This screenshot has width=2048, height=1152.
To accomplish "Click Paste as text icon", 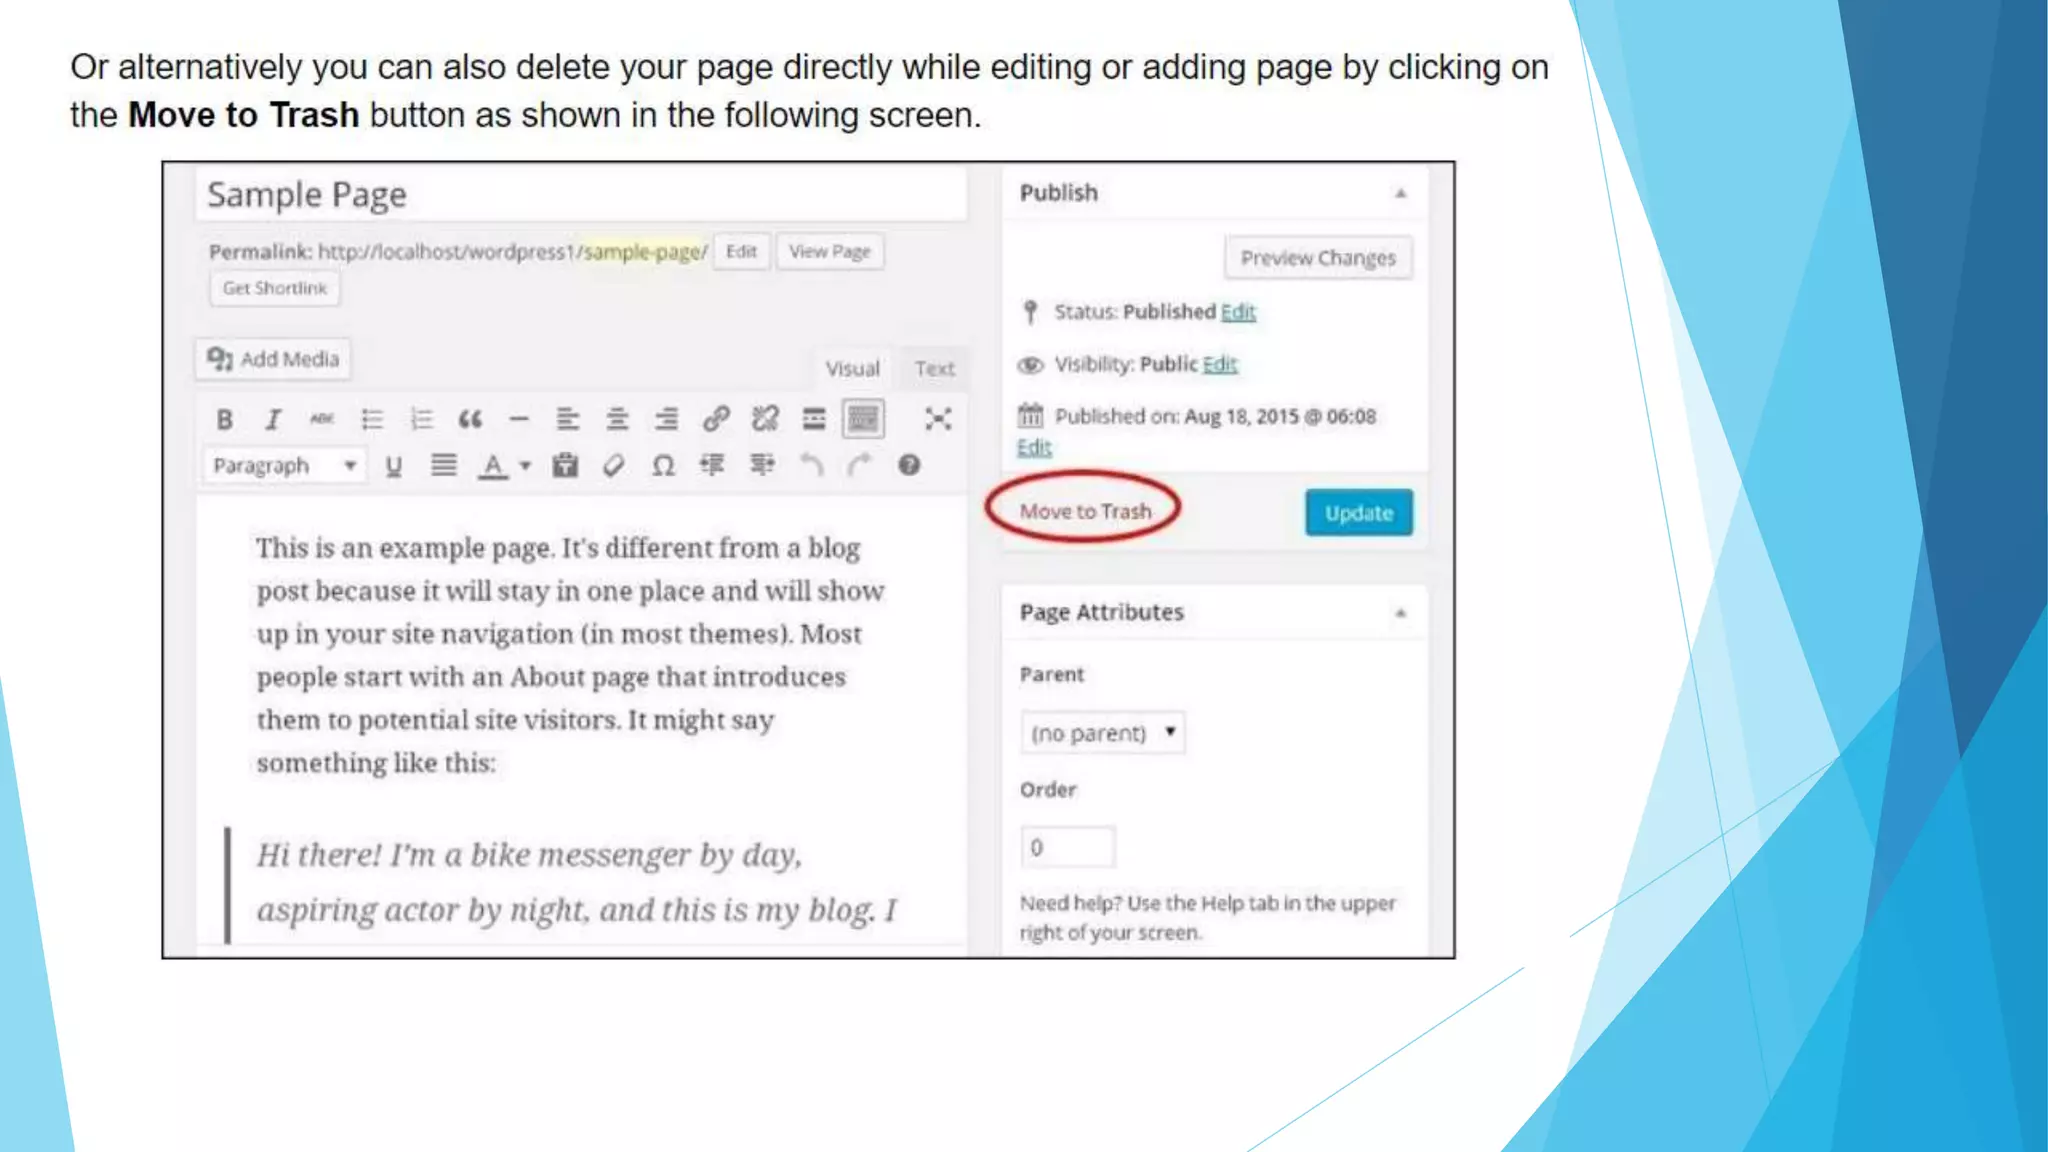I will click(x=565, y=465).
